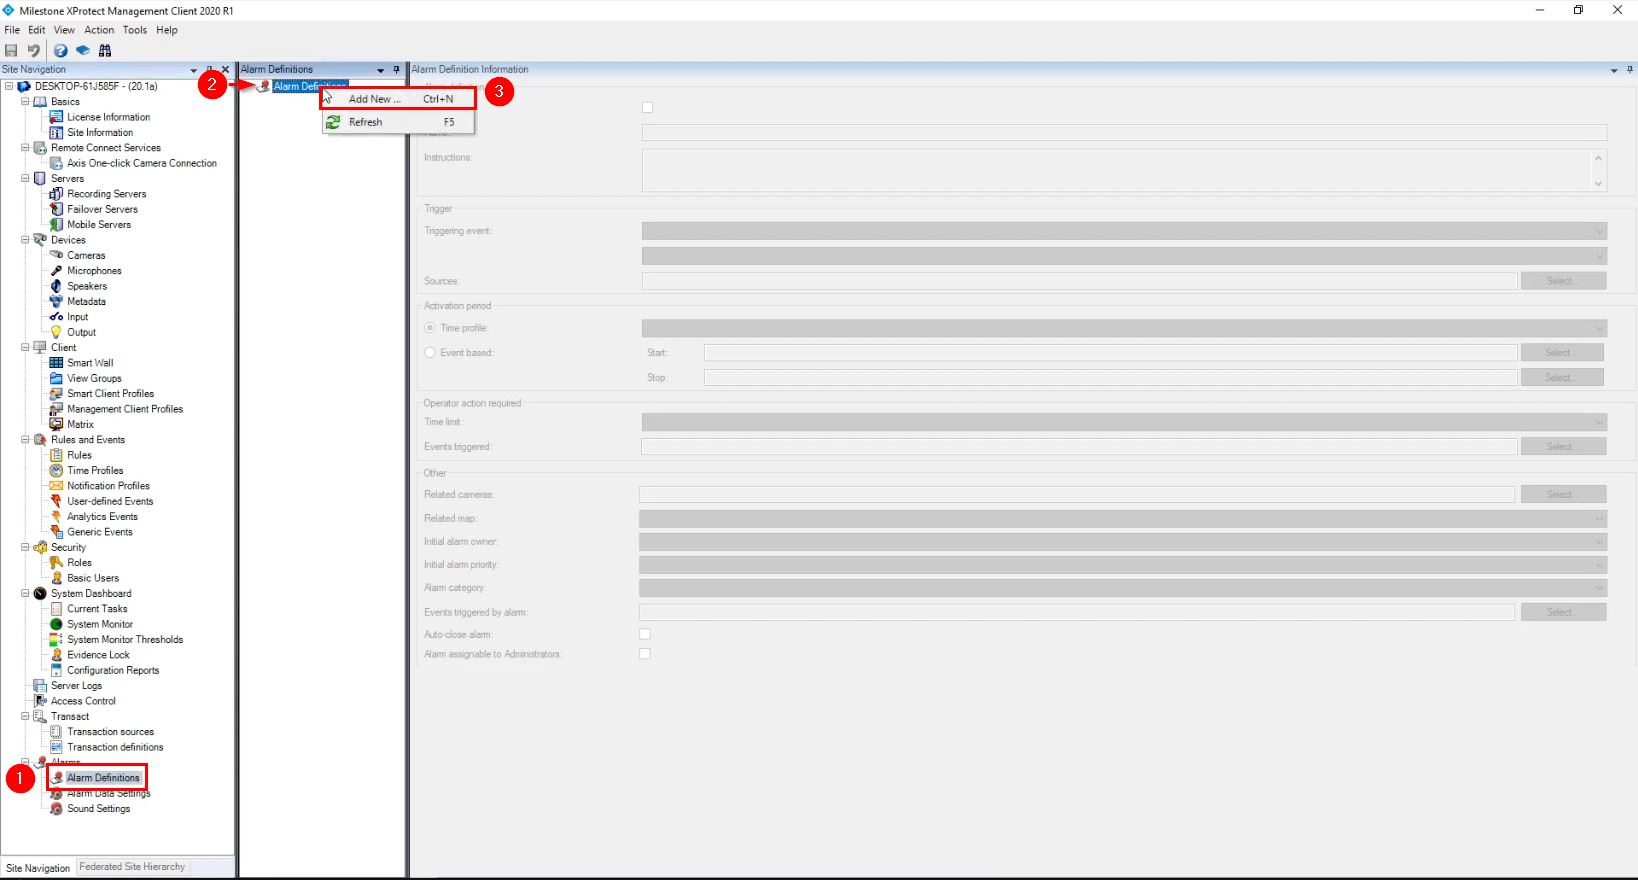This screenshot has height=880, width=1638.
Task: Select Transaction definitions tree item
Action: (x=115, y=747)
